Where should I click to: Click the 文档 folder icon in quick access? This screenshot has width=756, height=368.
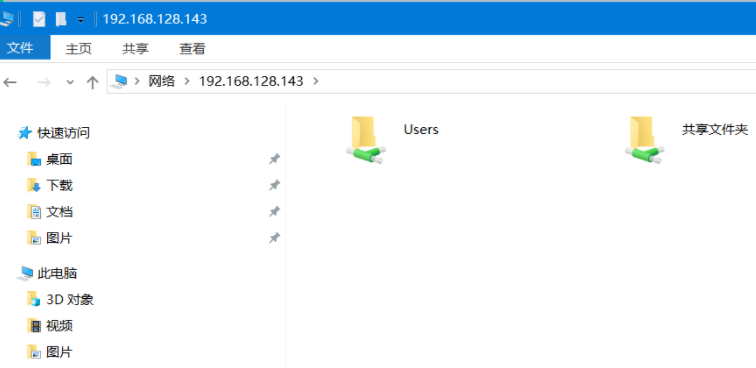[33, 212]
